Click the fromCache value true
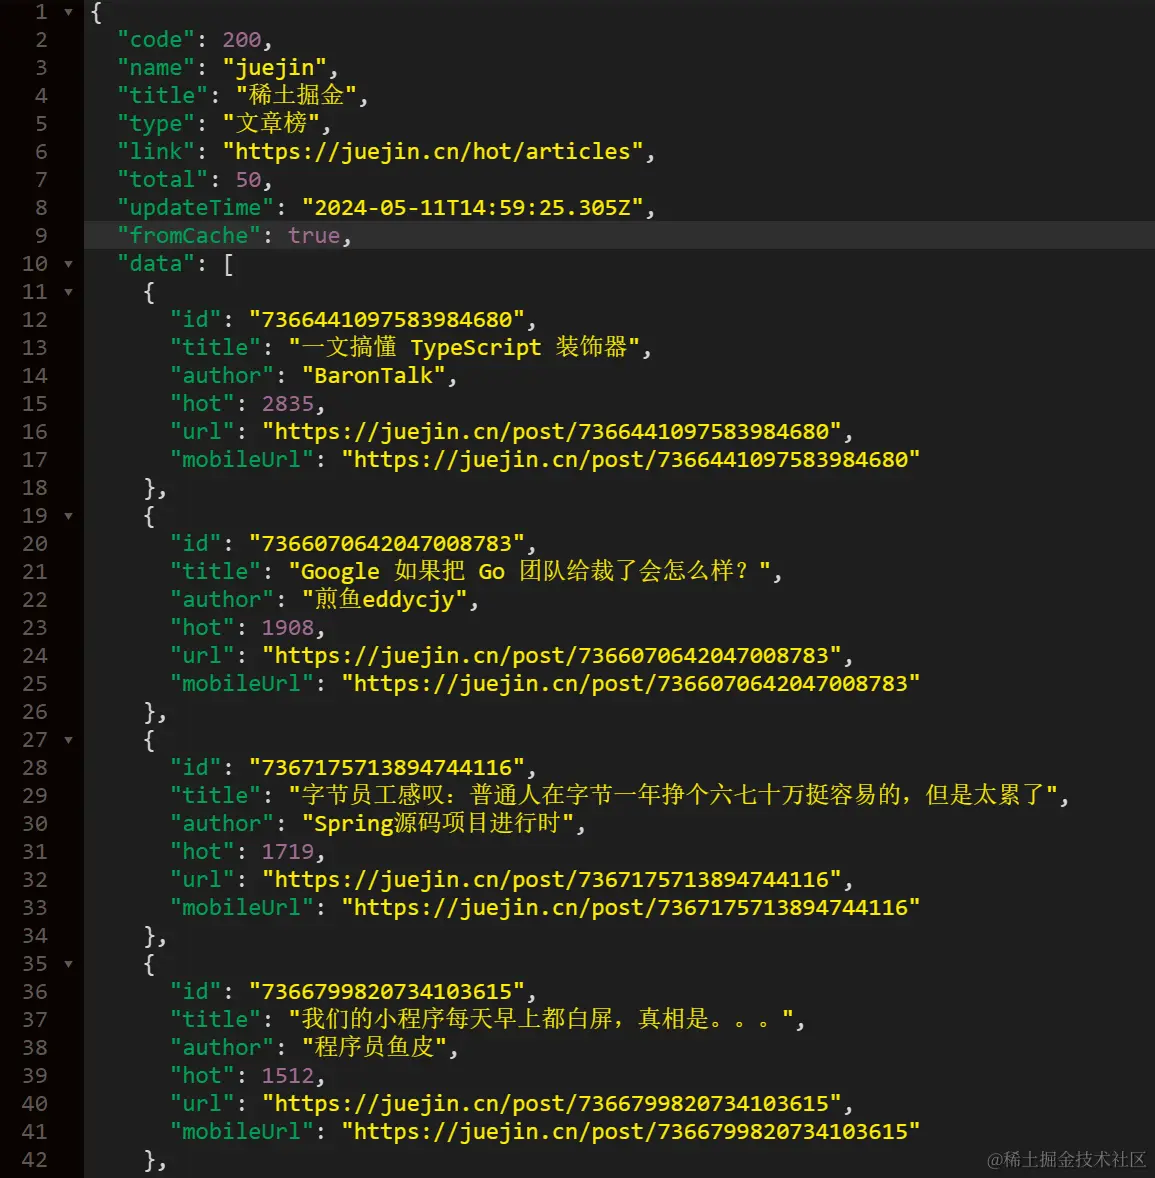Image resolution: width=1155 pixels, height=1178 pixels. [x=314, y=236]
